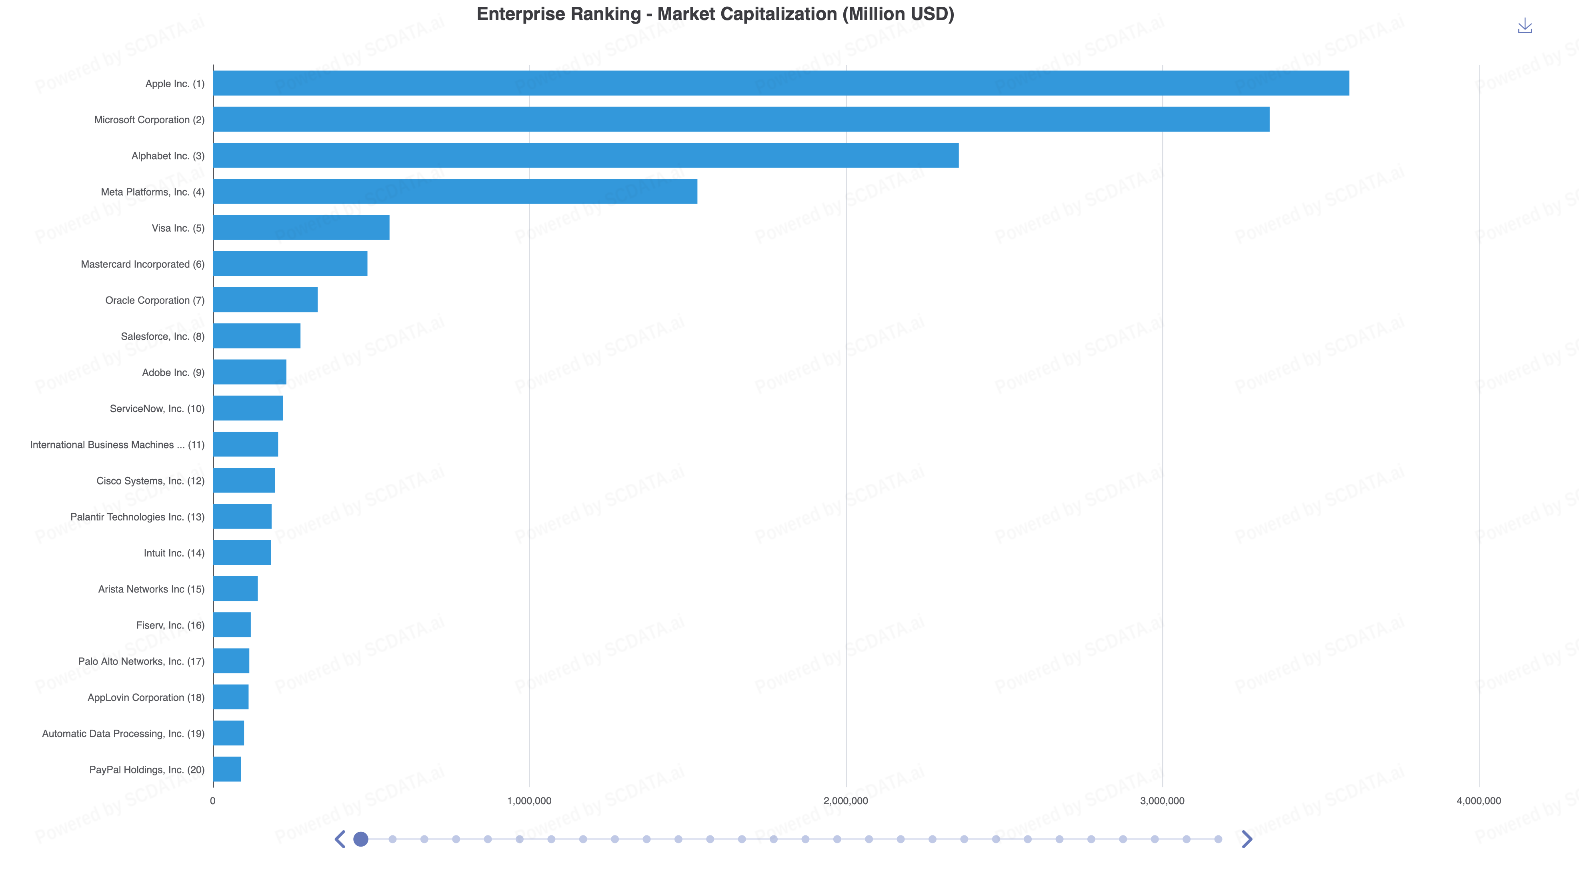Select the second dot on the timeline

click(x=393, y=839)
